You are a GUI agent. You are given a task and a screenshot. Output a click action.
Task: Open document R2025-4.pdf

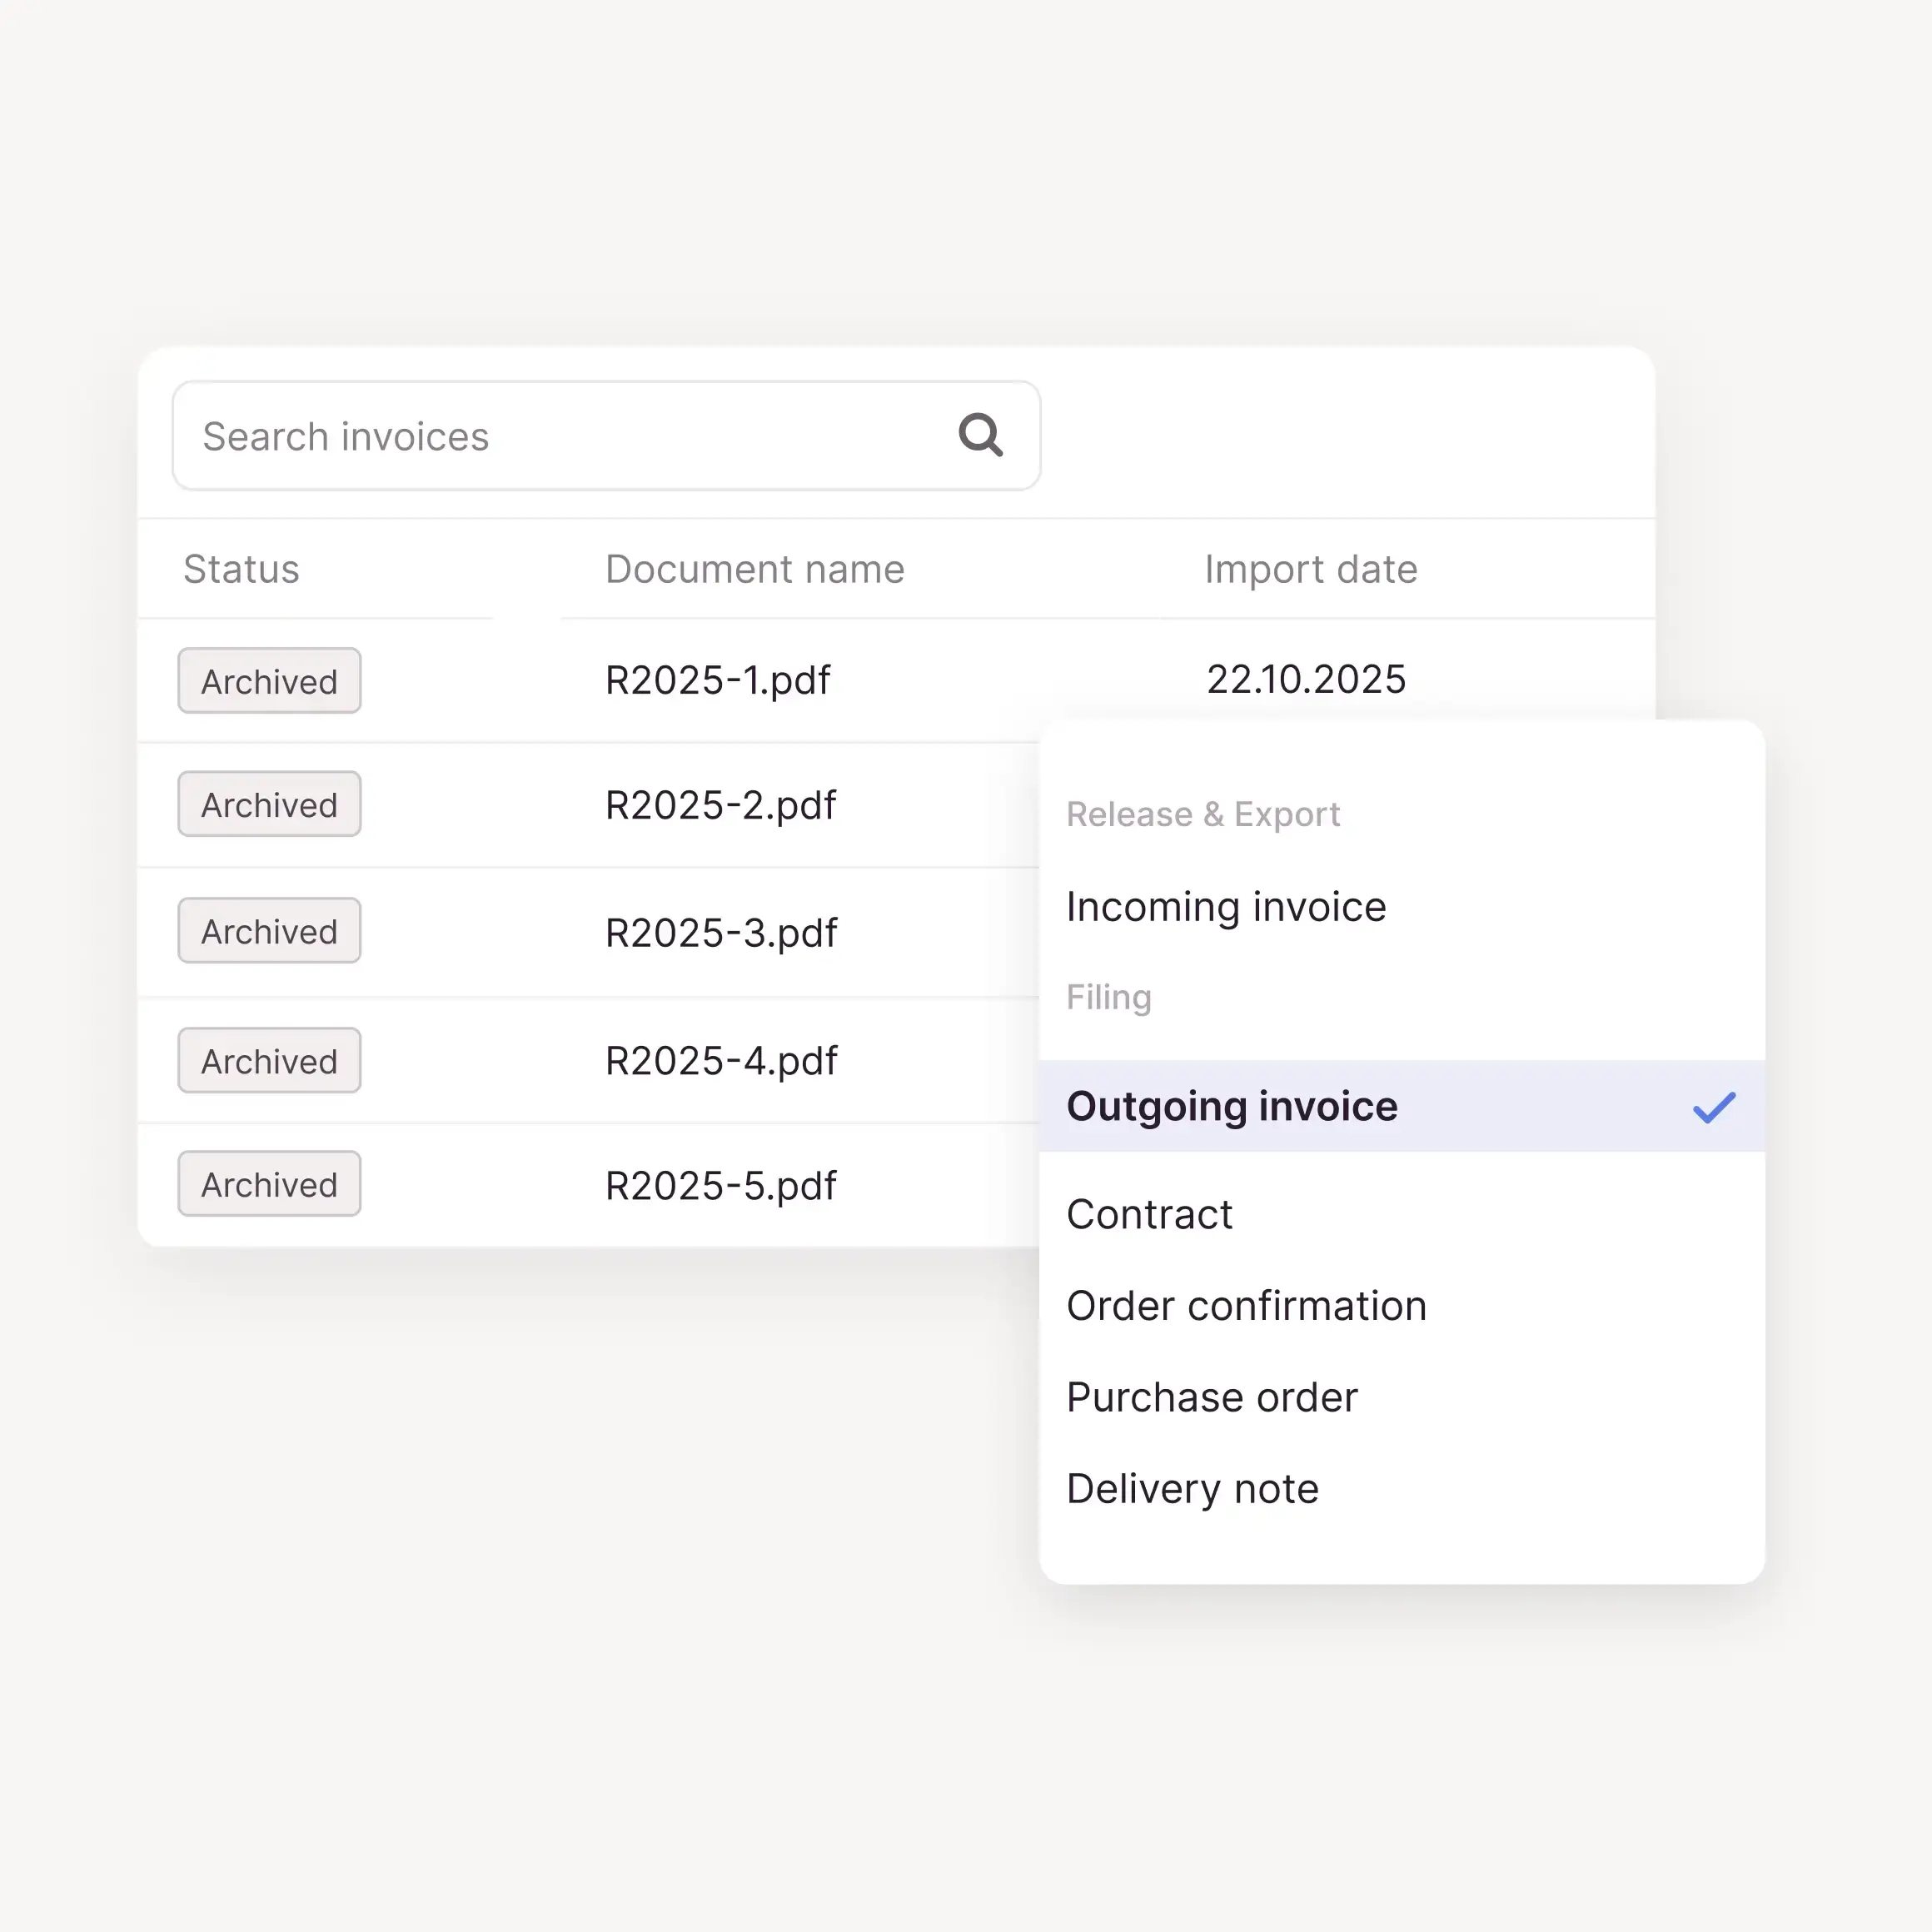coord(720,1061)
